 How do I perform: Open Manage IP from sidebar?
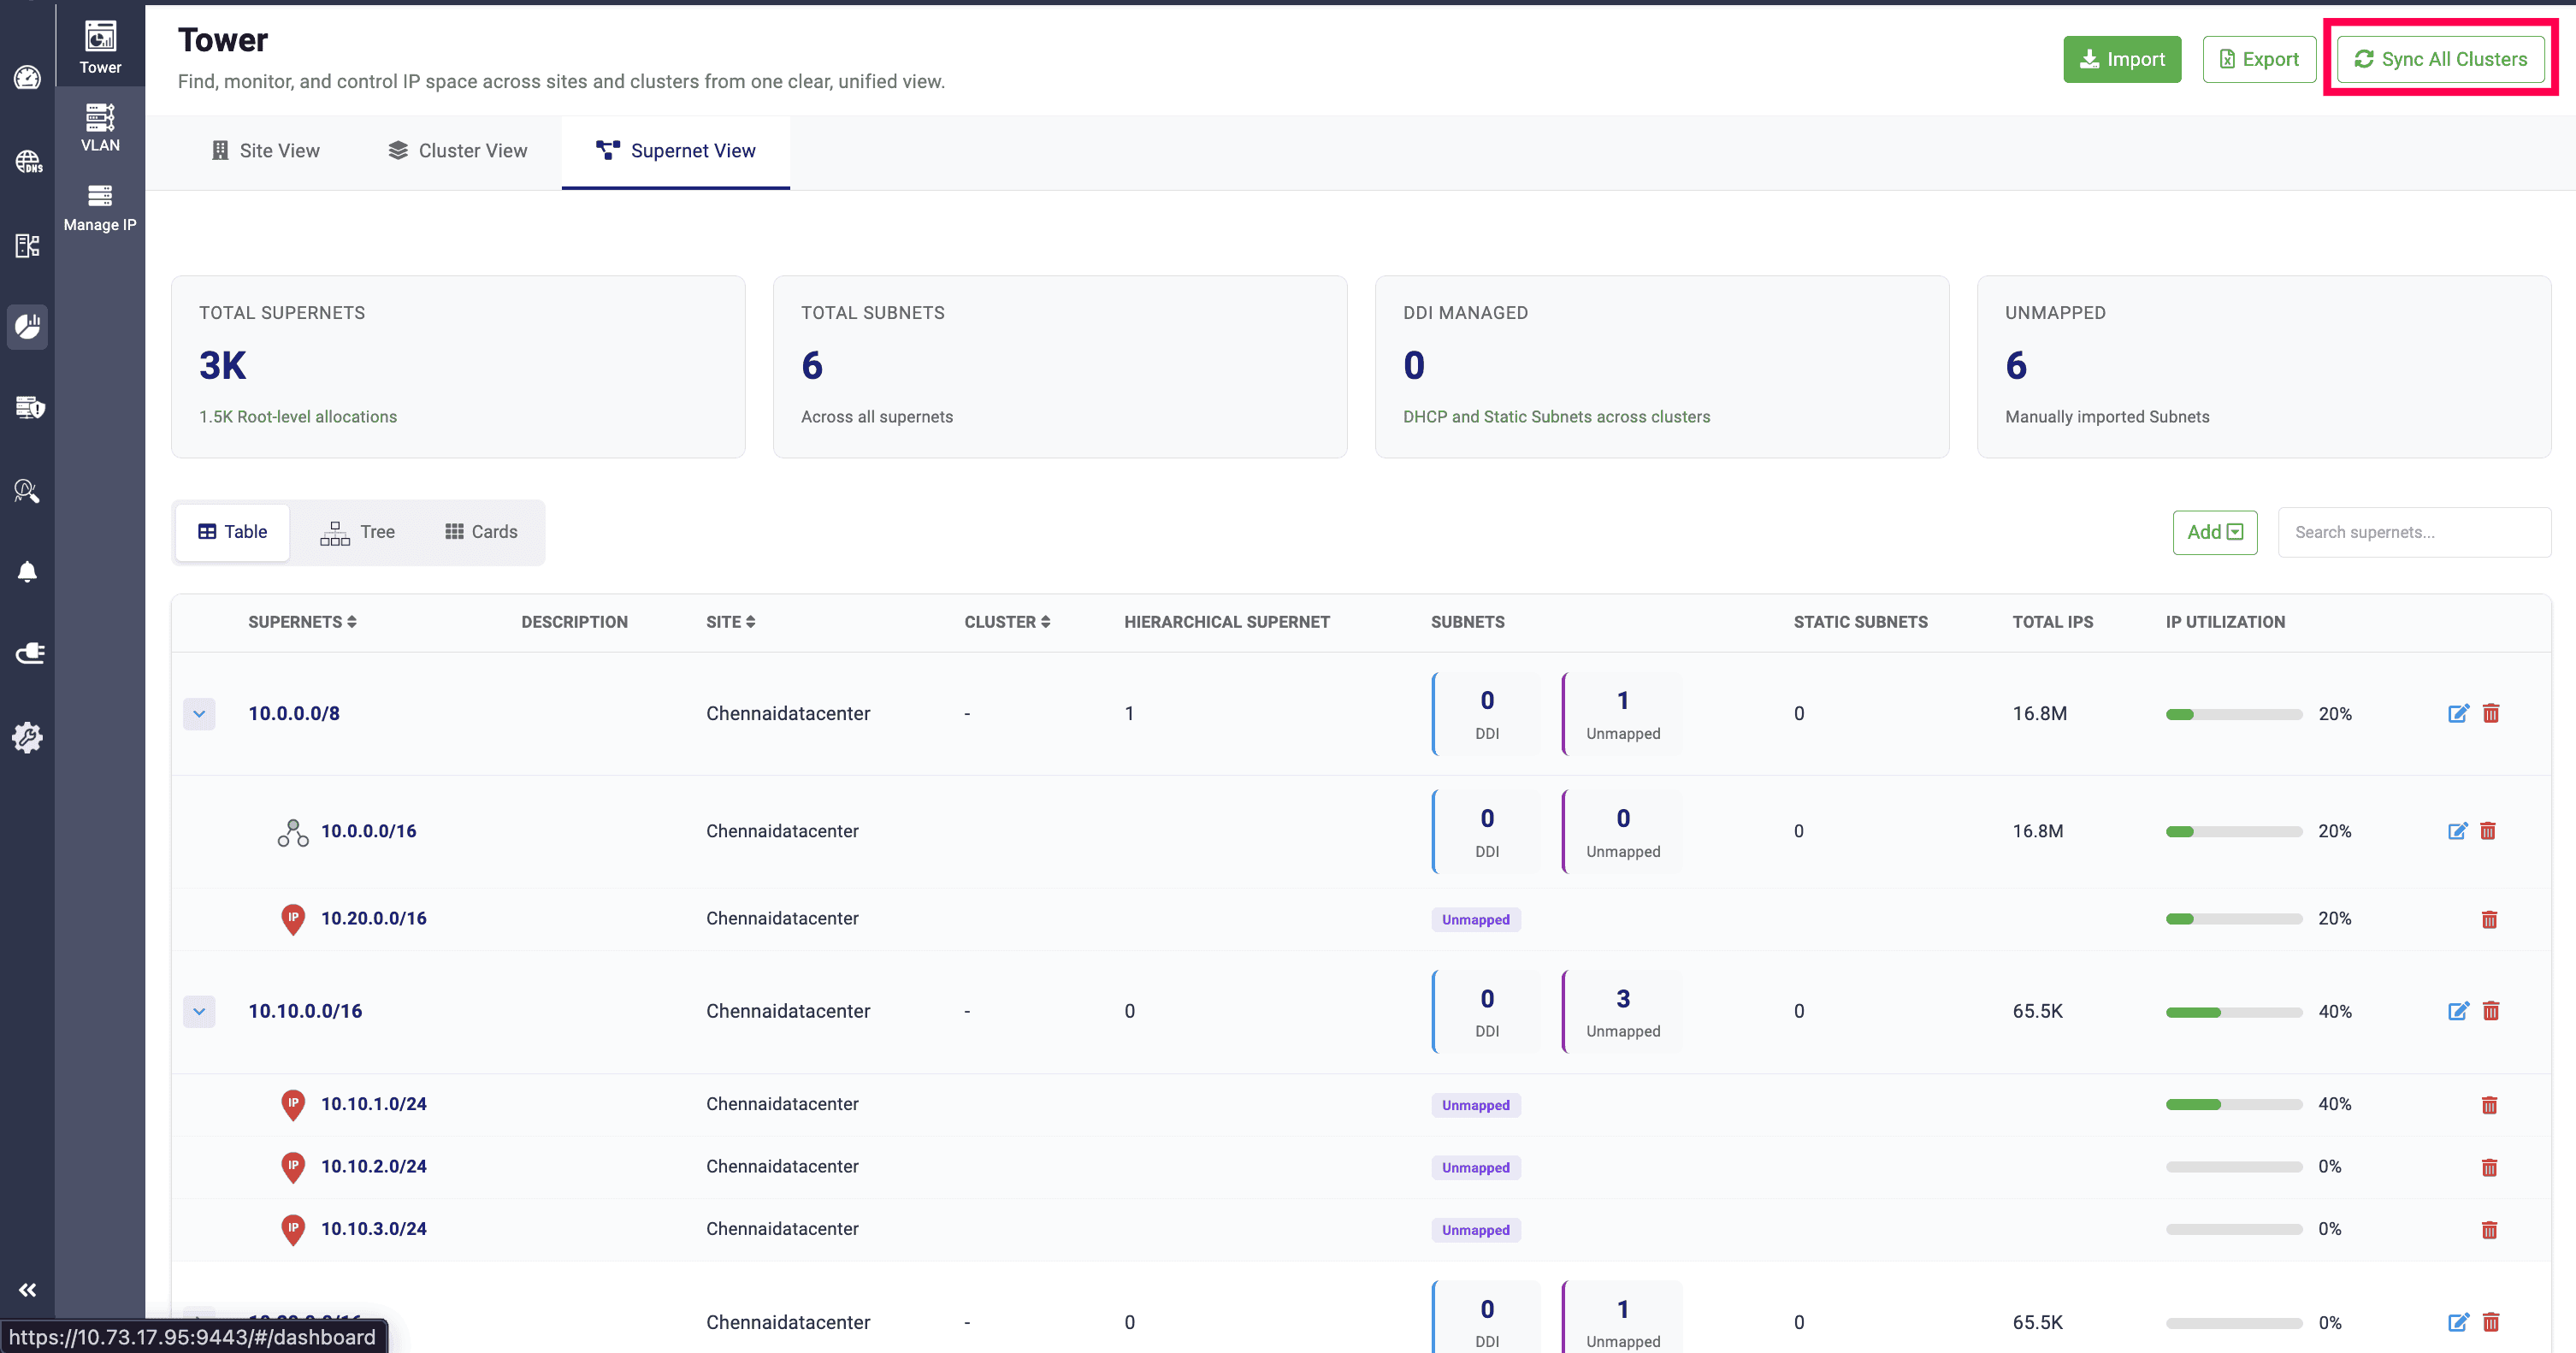100,207
